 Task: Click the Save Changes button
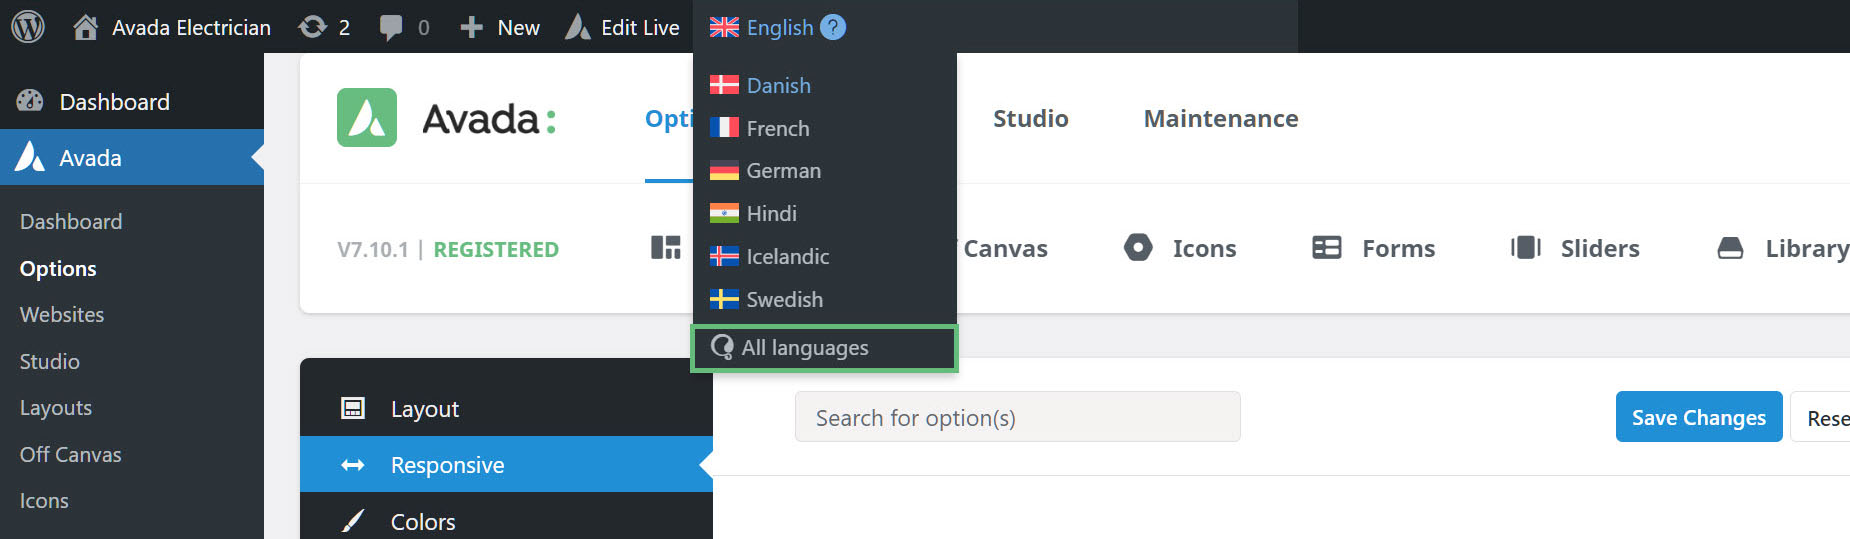point(1699,417)
